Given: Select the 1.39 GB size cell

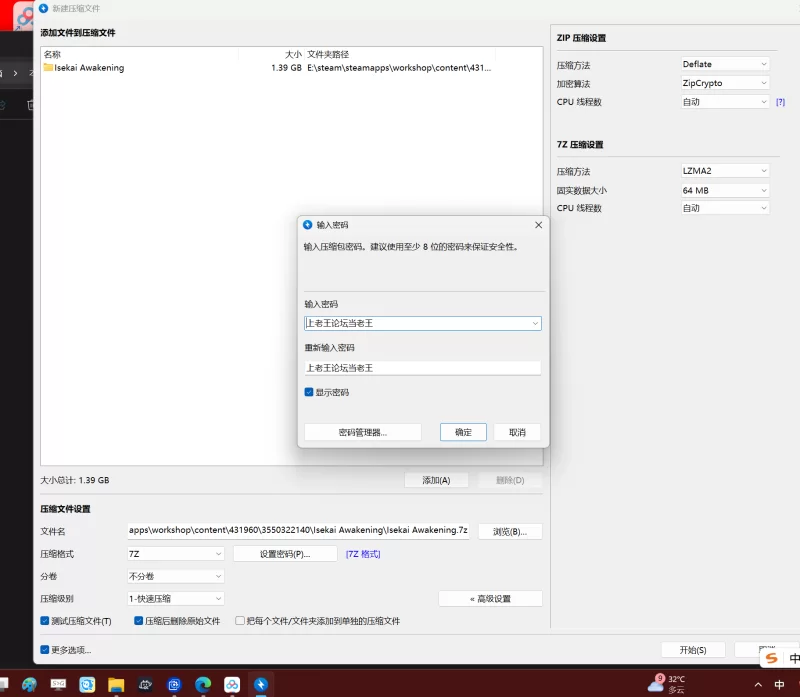Looking at the screenshot, I should pos(286,68).
